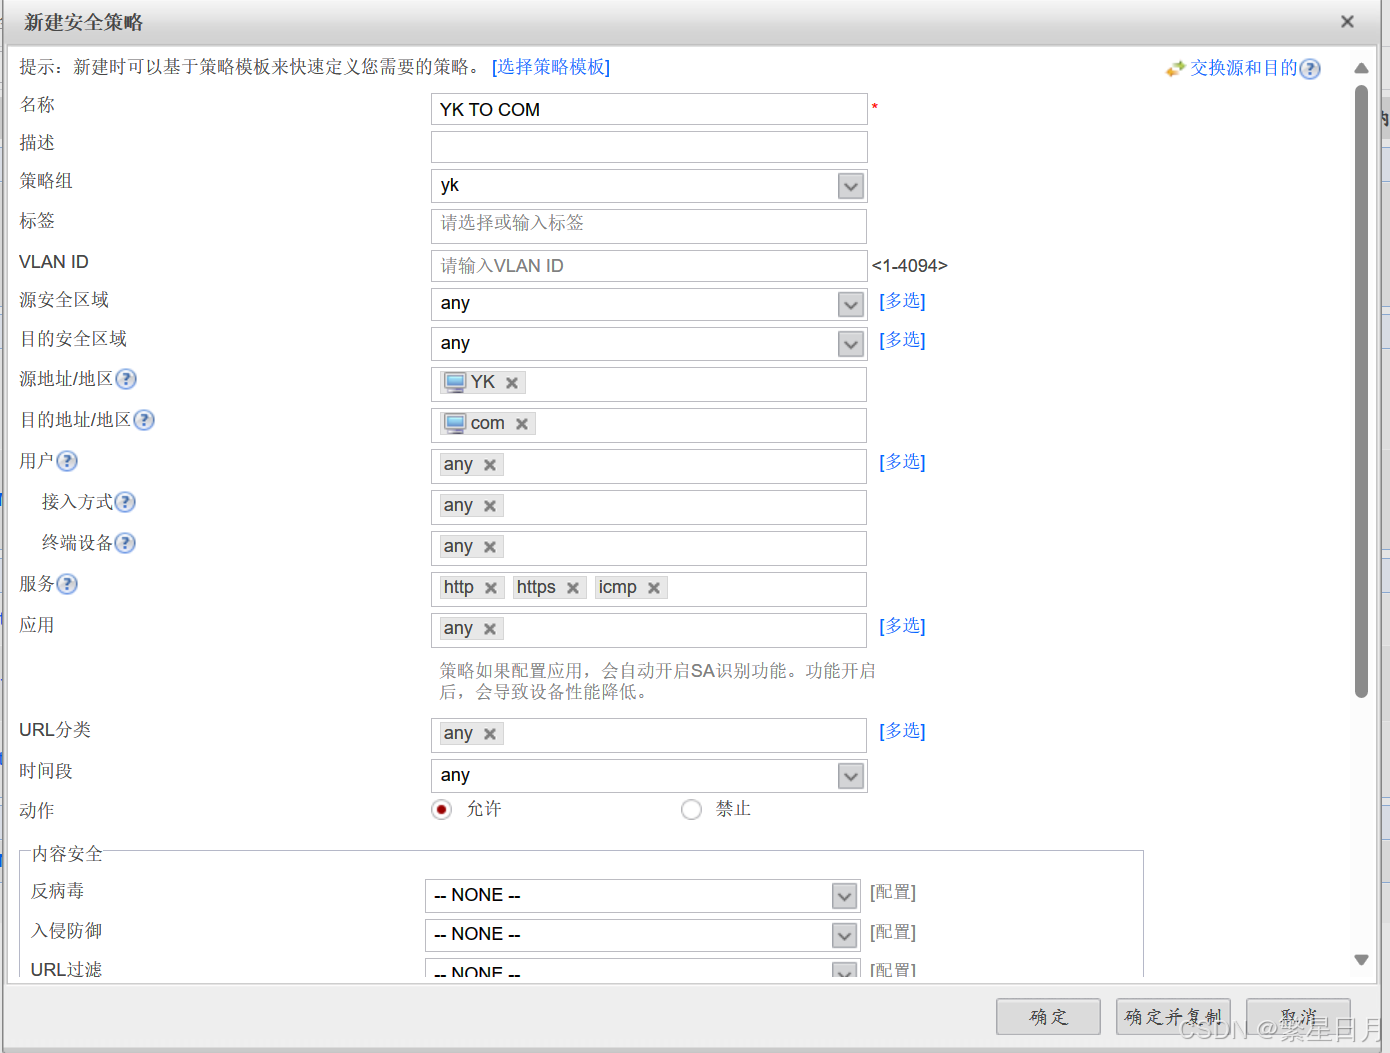Remove the any tag in 接入方式
The image size is (1390, 1053).
(490, 506)
